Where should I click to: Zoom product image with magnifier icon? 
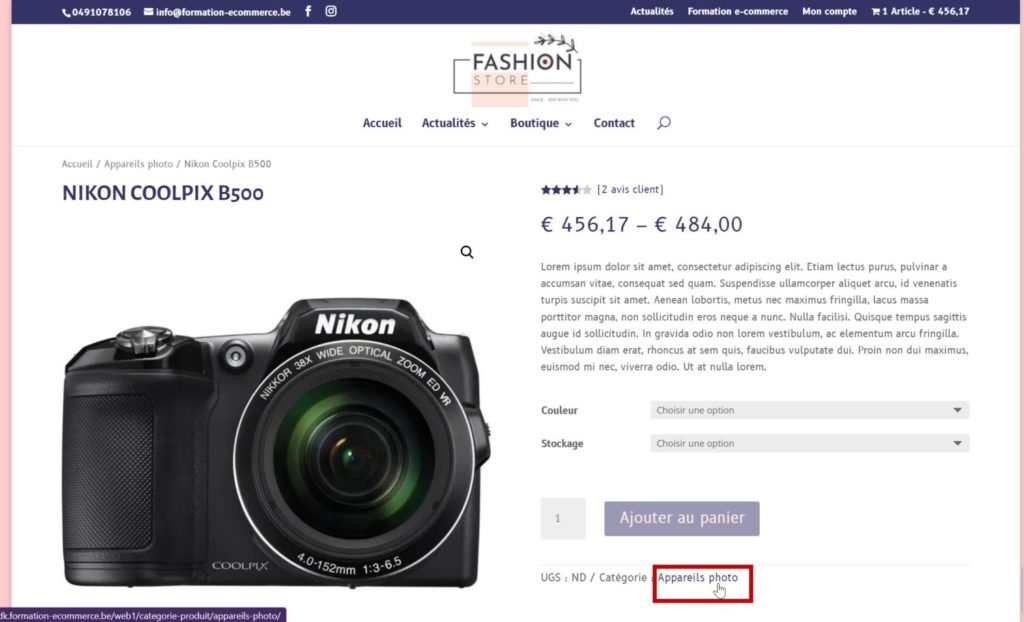pos(466,252)
